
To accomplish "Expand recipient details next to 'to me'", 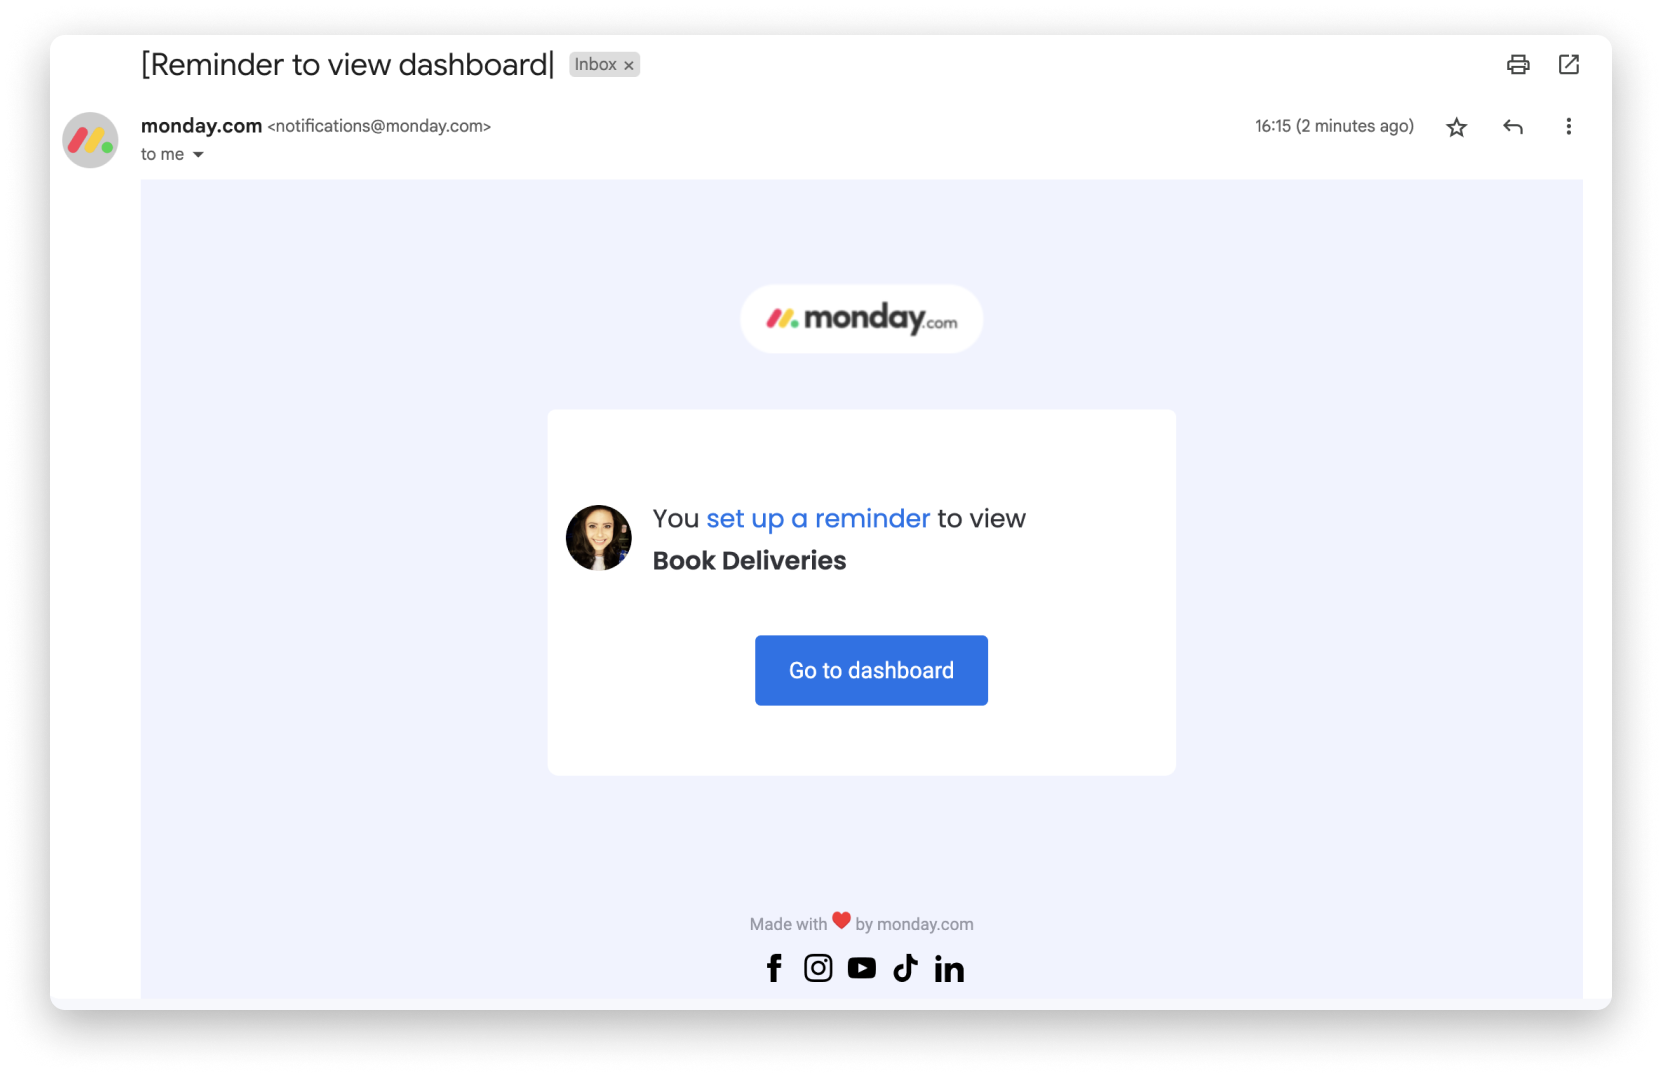I will pyautogui.click(x=198, y=154).
